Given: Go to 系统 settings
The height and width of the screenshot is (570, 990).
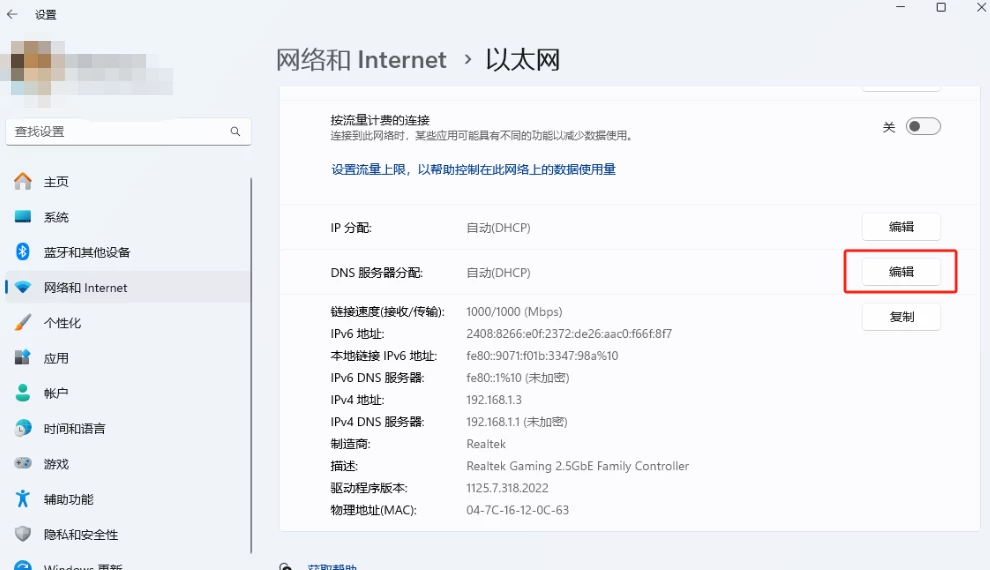Looking at the screenshot, I should (128, 217).
